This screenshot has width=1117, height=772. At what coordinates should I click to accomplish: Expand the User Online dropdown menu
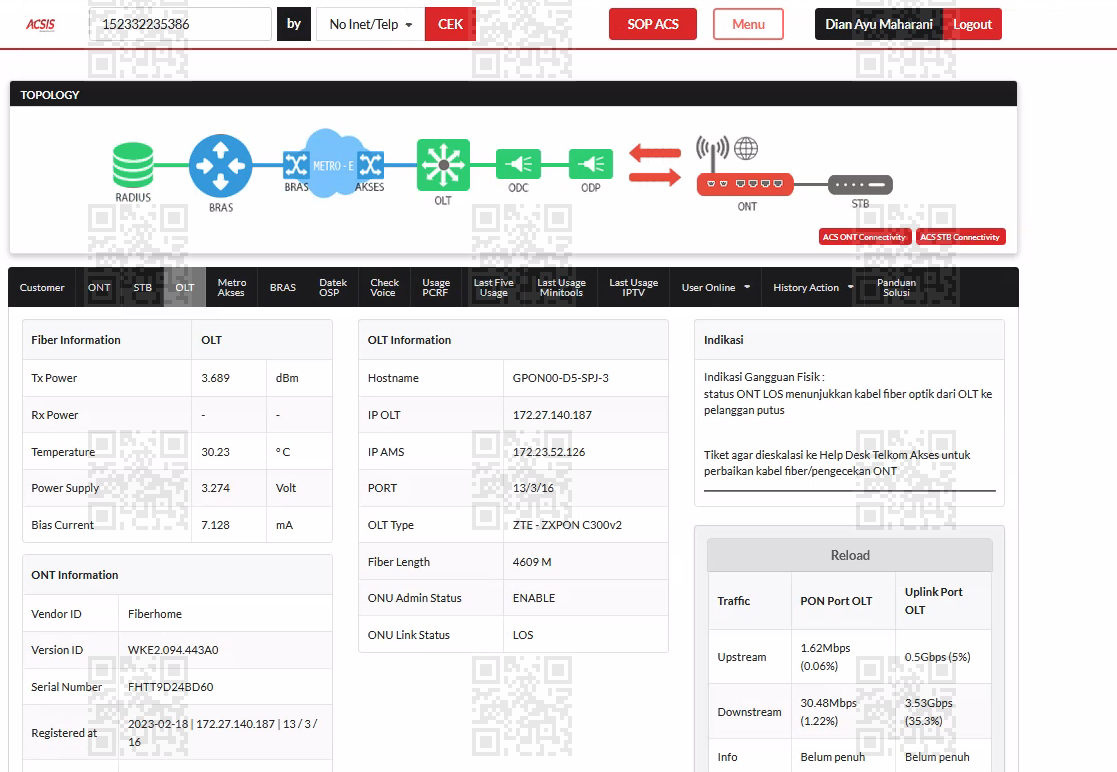pyautogui.click(x=715, y=288)
